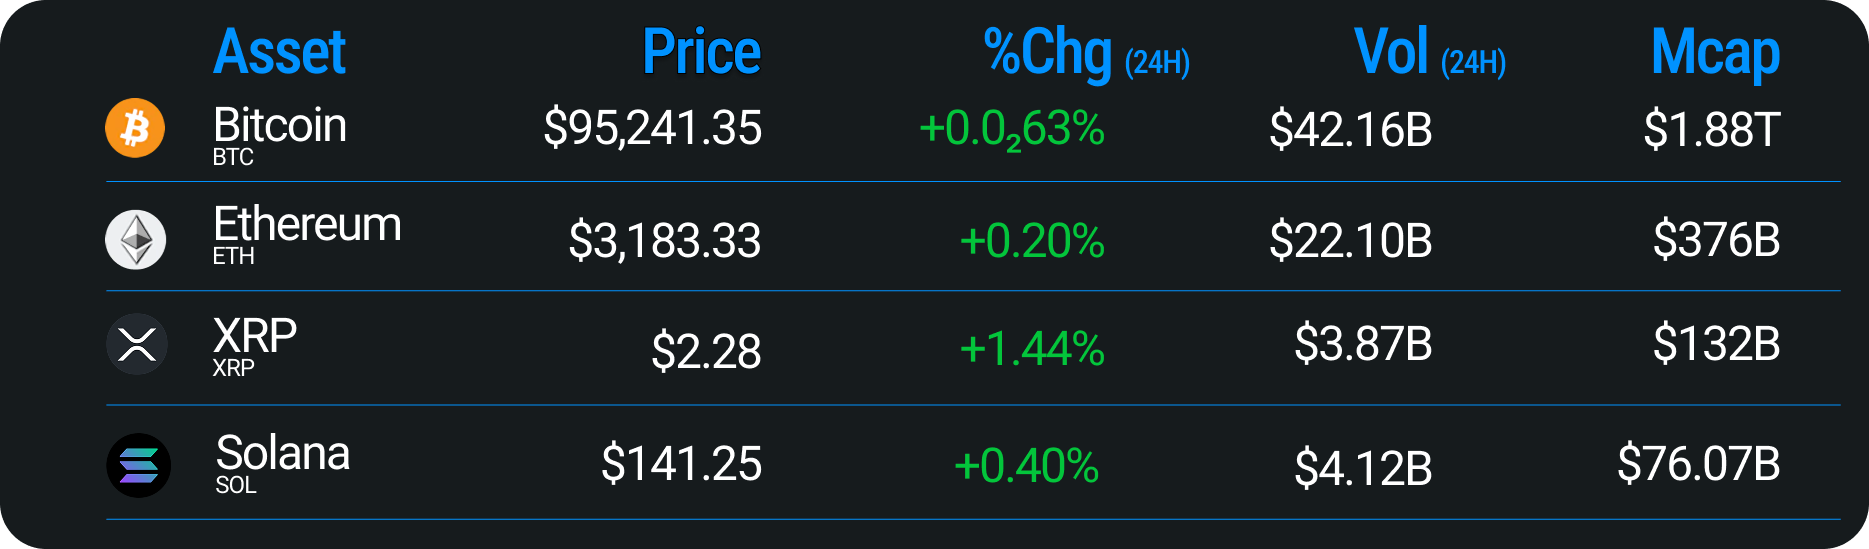The width and height of the screenshot is (1869, 549).
Task: Click the Bitcoin logo icon
Action: point(135,128)
